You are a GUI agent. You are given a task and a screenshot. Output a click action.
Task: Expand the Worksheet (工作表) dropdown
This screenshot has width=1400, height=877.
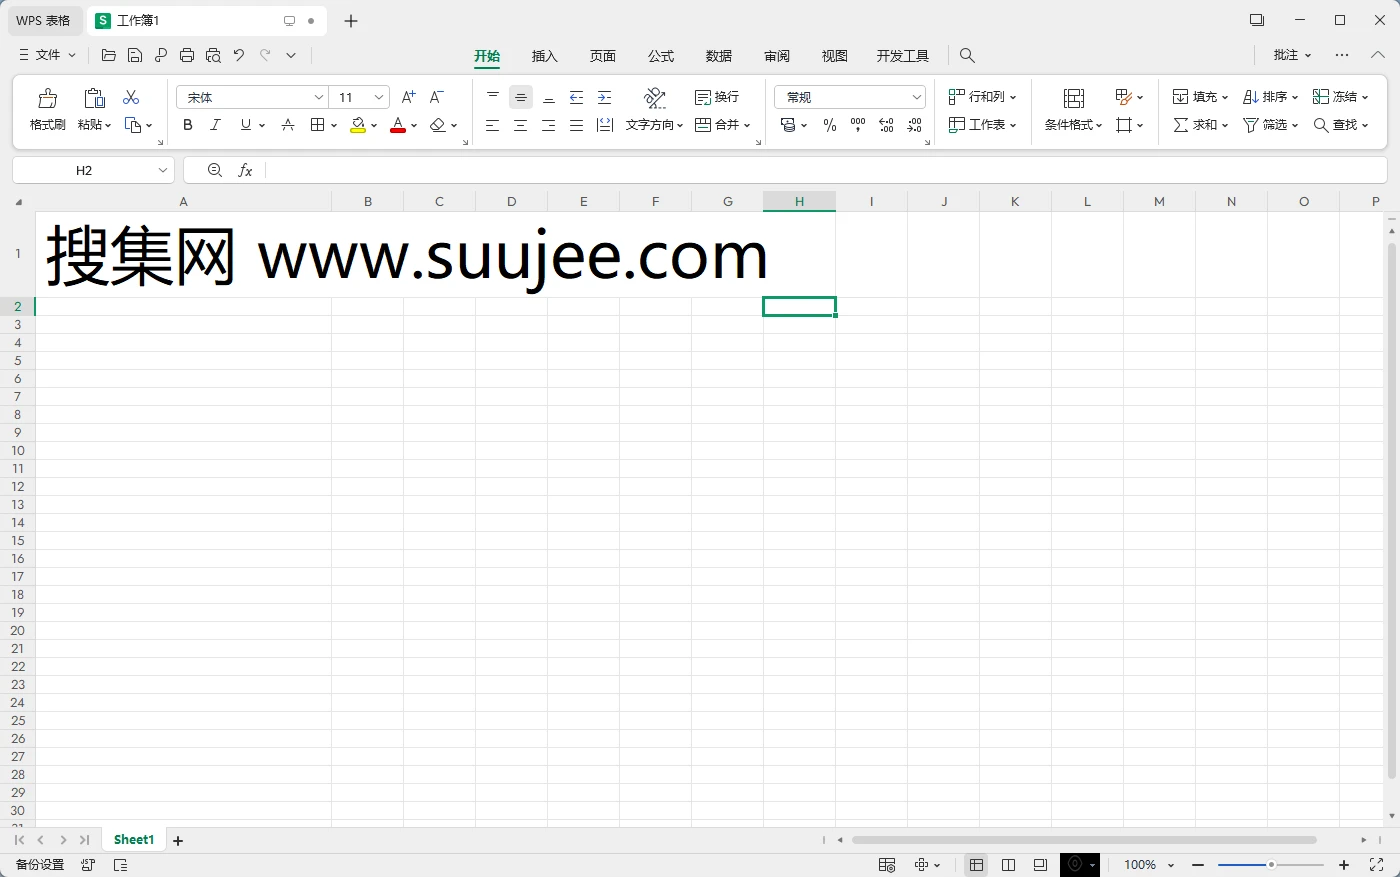click(1013, 125)
